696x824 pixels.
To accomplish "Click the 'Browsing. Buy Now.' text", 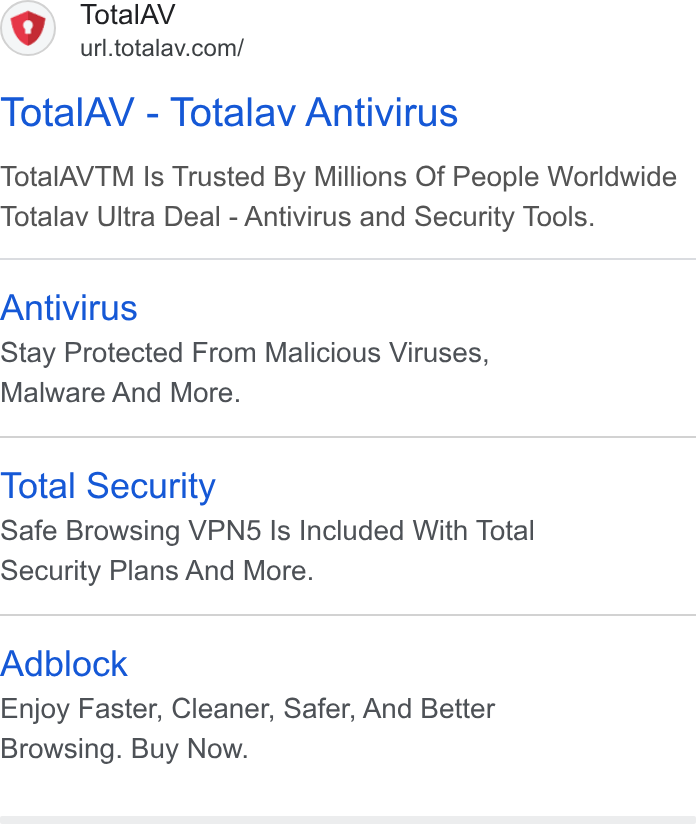I will point(124,749).
